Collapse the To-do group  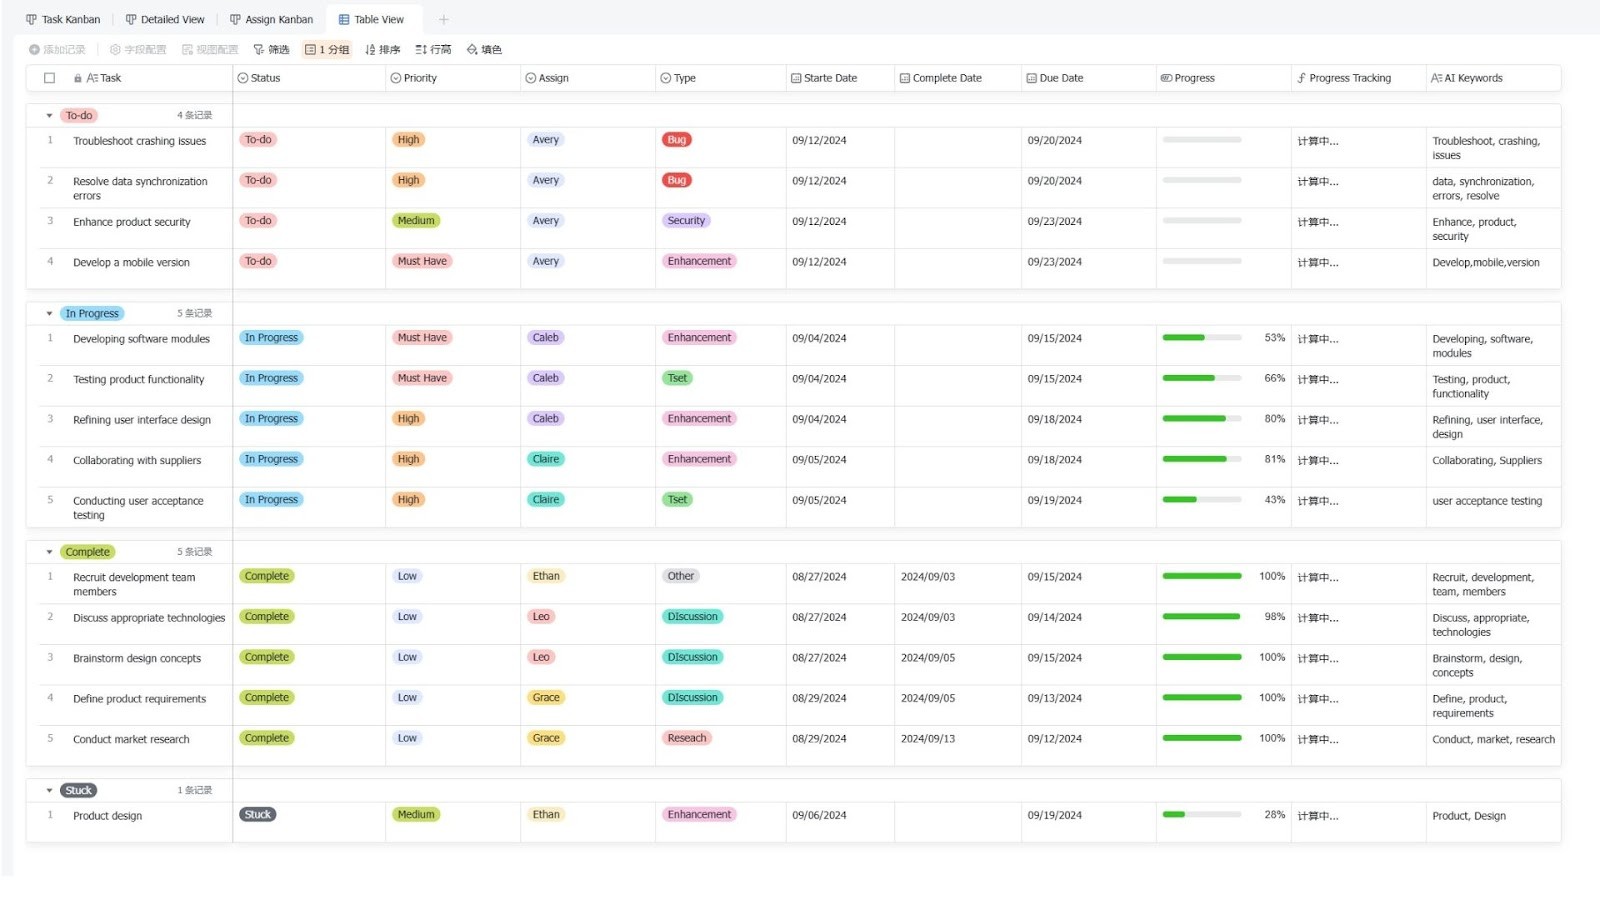coord(48,114)
